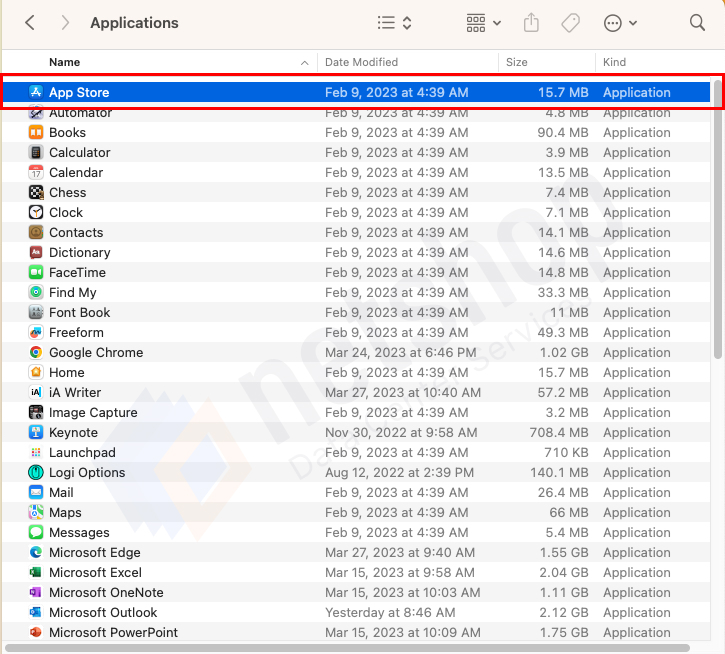Click the Share toolbar icon
725x654 pixels.
pos(531,23)
